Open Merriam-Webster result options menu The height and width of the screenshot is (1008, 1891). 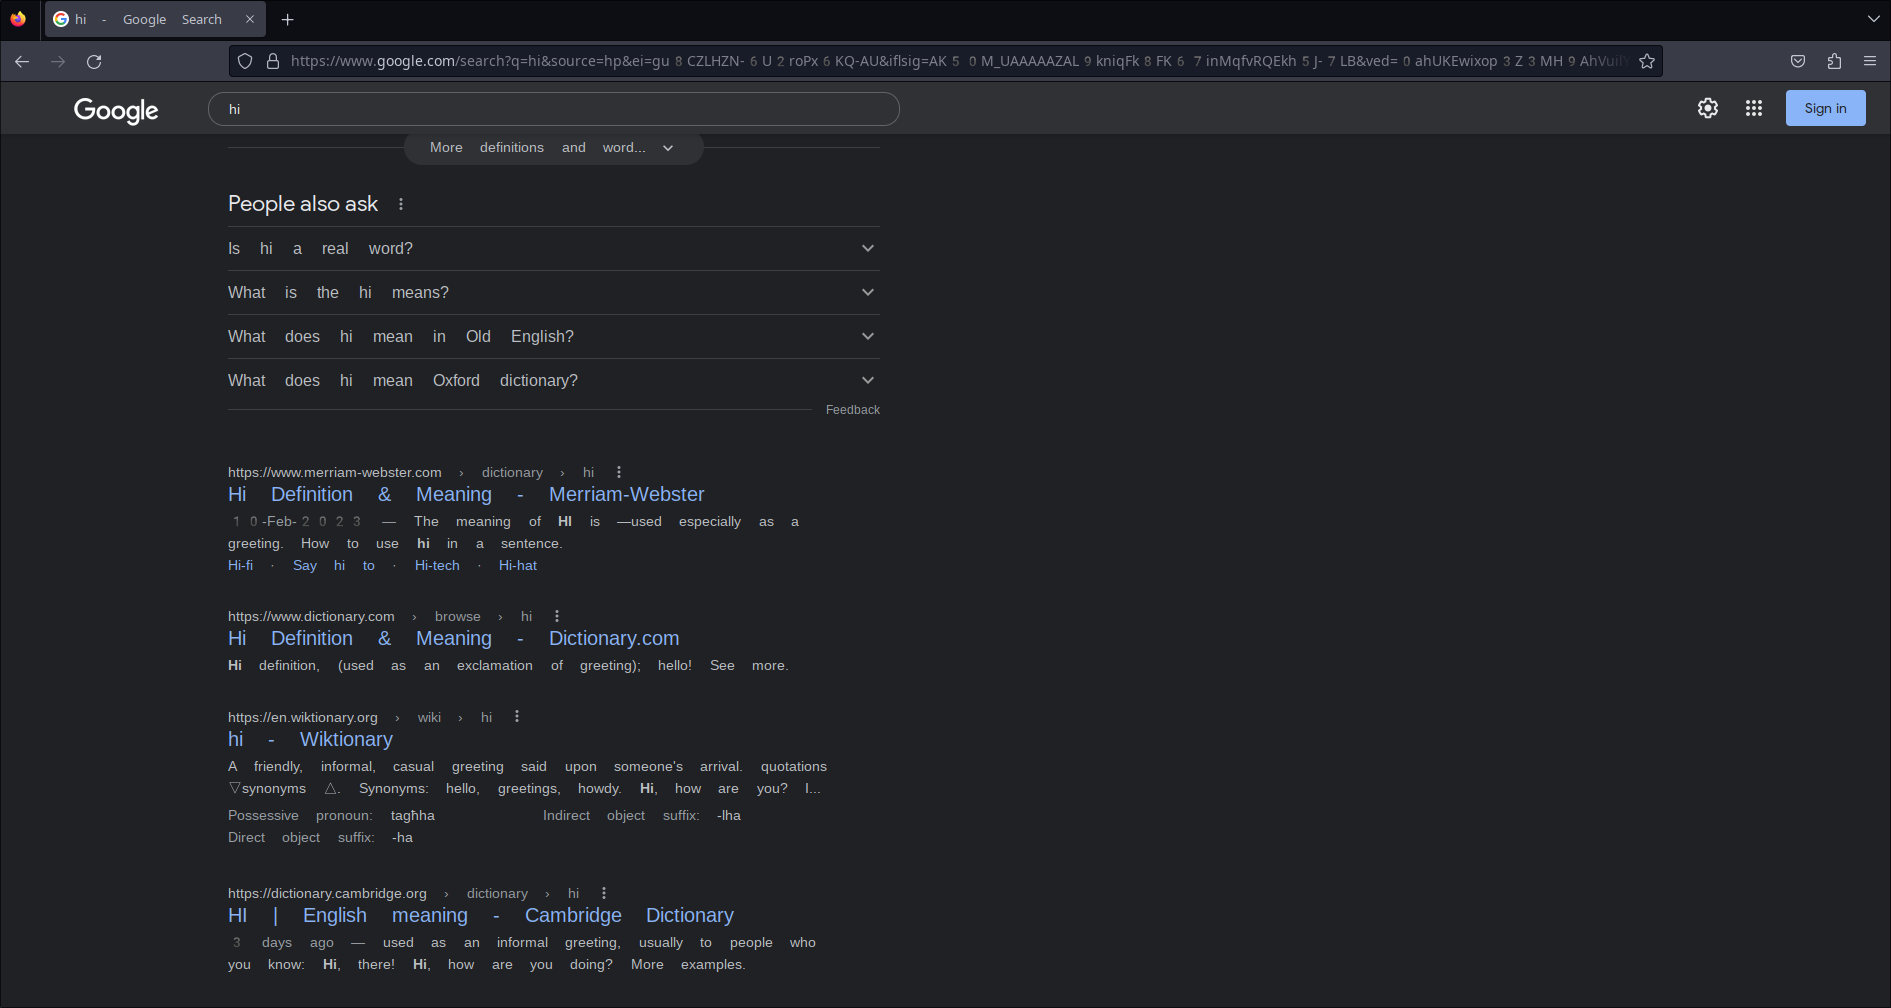tap(619, 472)
